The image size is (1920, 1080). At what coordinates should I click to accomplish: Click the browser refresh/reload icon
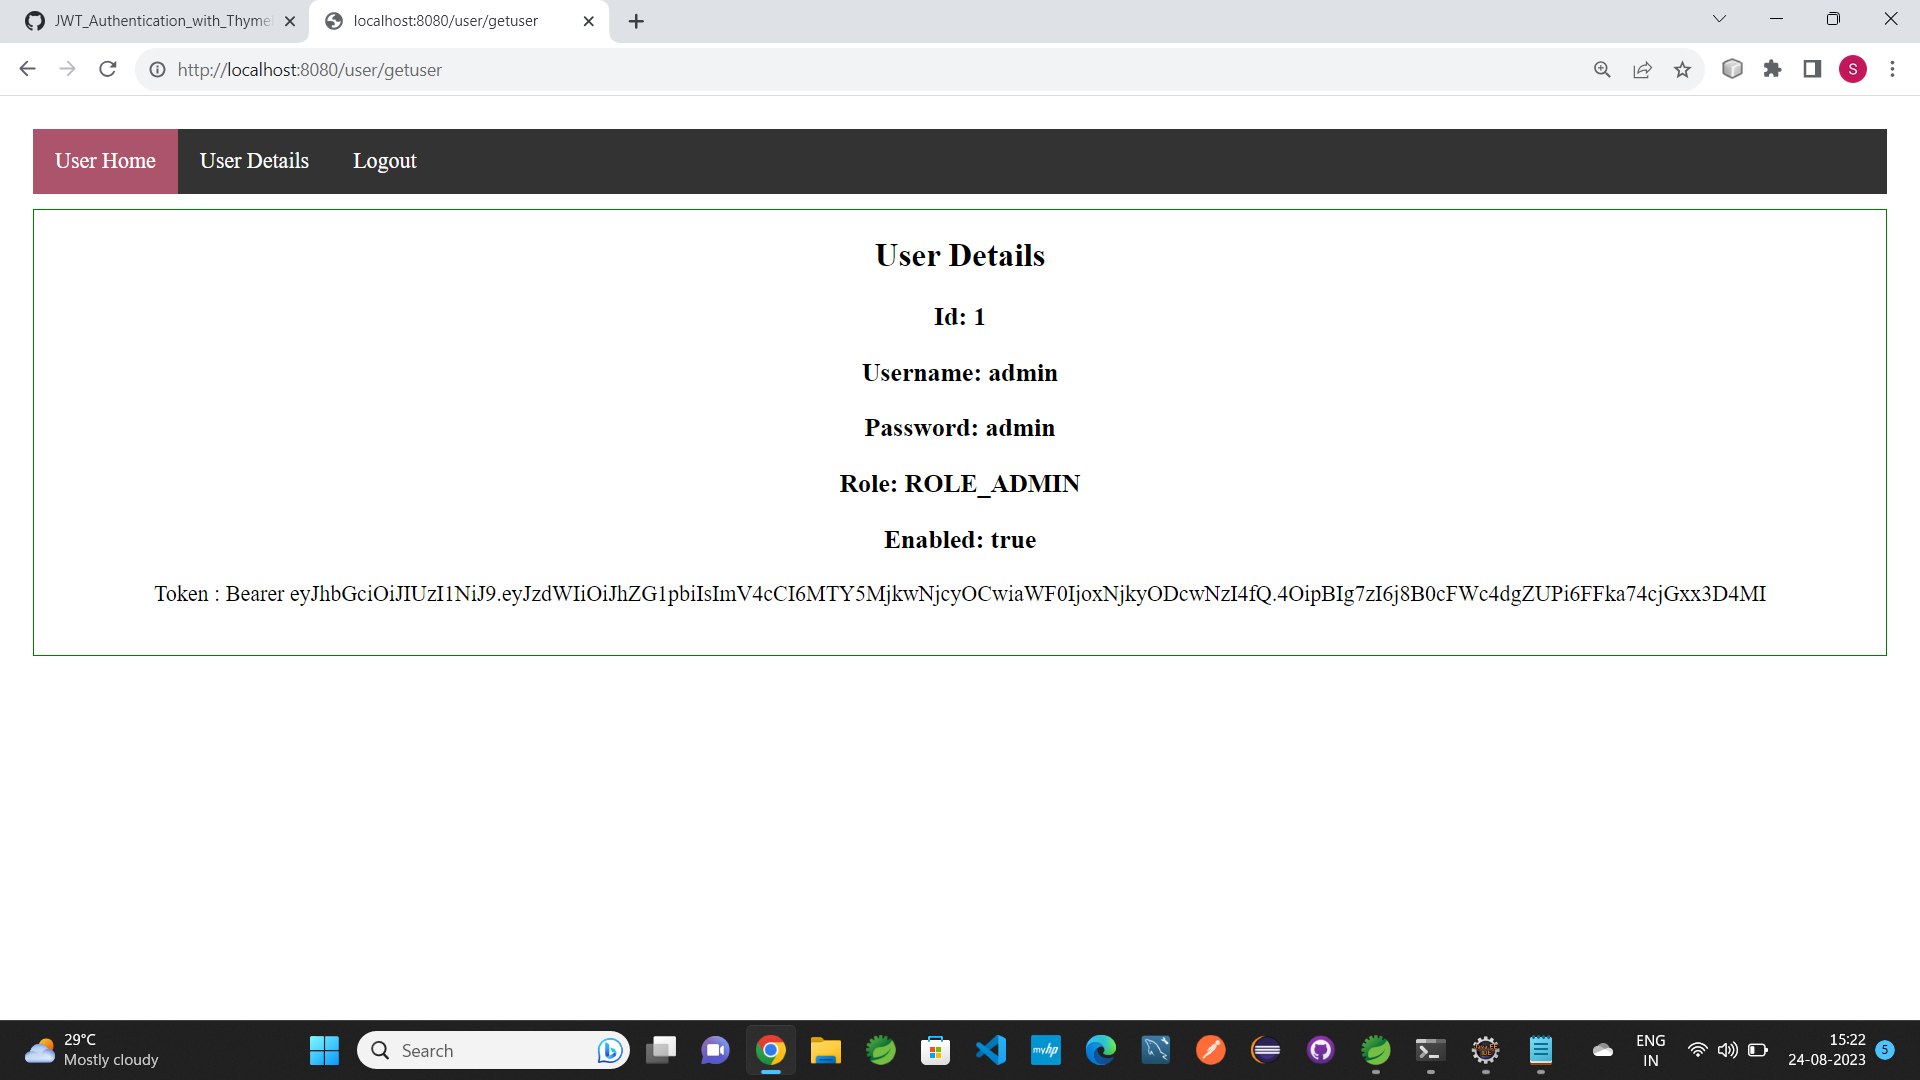[109, 69]
